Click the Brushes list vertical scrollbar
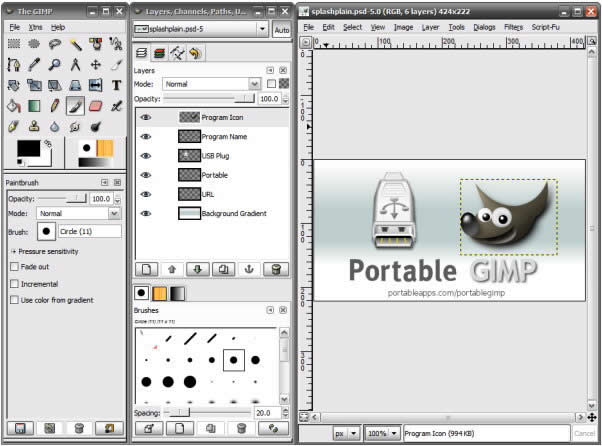The width and height of the screenshot is (602, 446). point(284,366)
